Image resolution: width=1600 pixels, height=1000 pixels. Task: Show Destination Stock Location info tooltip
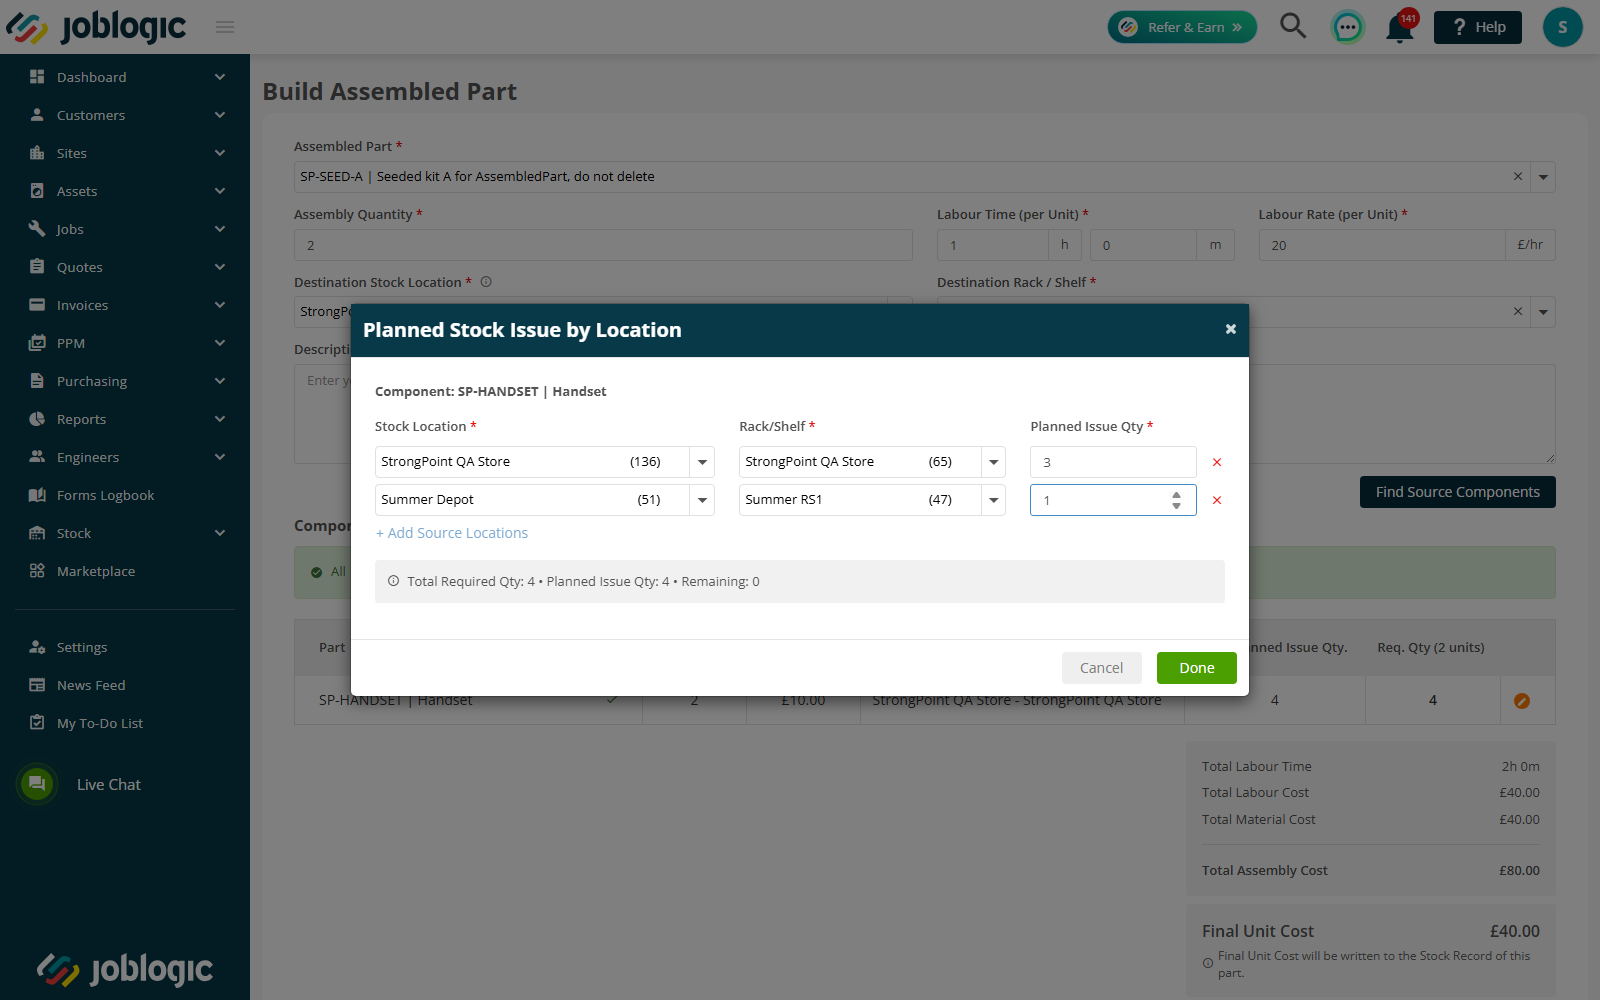[x=486, y=282]
